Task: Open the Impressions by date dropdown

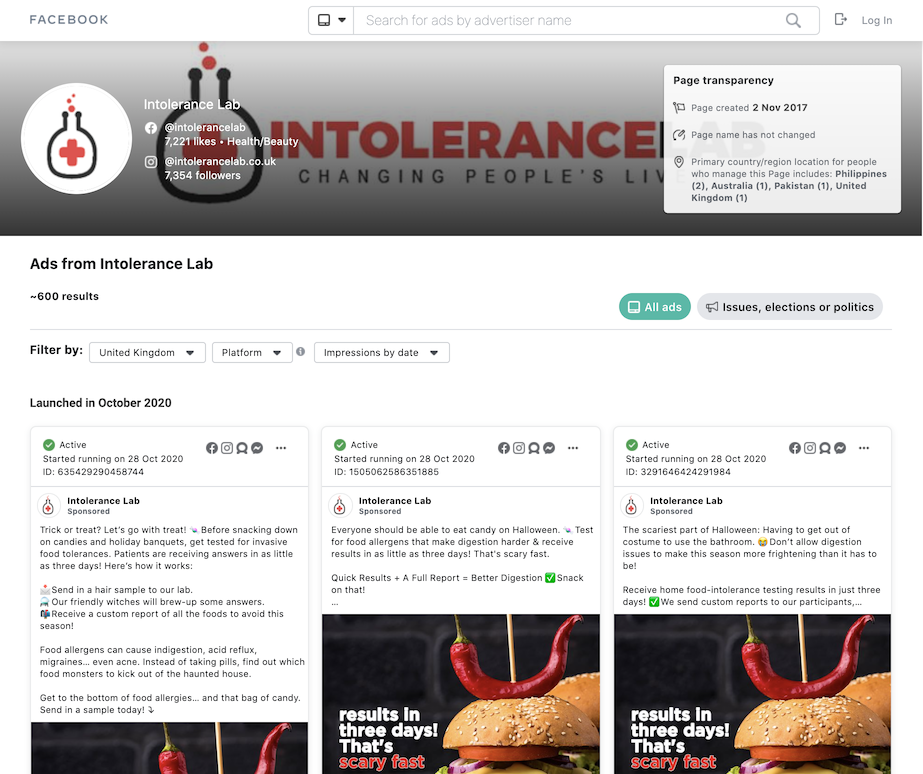Action: [381, 353]
